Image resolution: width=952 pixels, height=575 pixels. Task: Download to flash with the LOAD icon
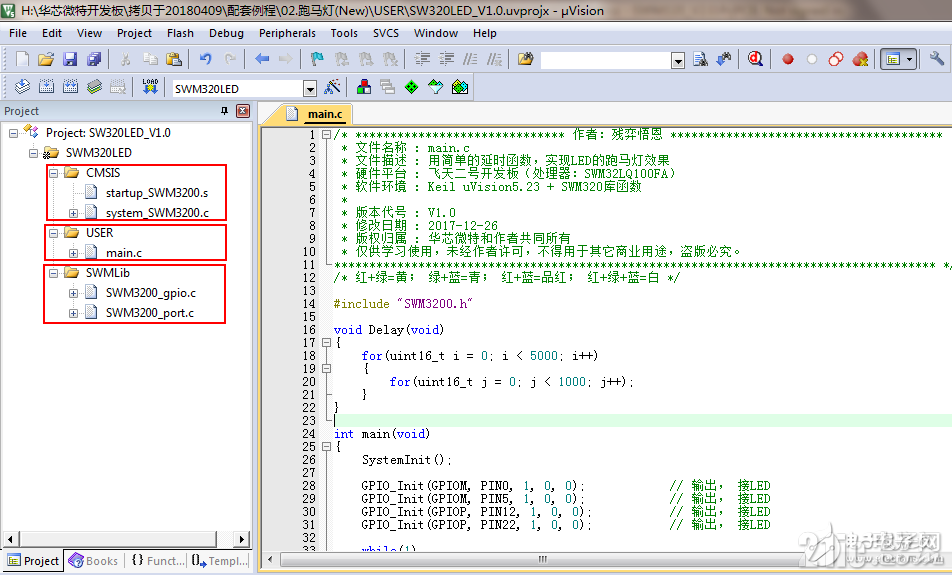pos(150,87)
